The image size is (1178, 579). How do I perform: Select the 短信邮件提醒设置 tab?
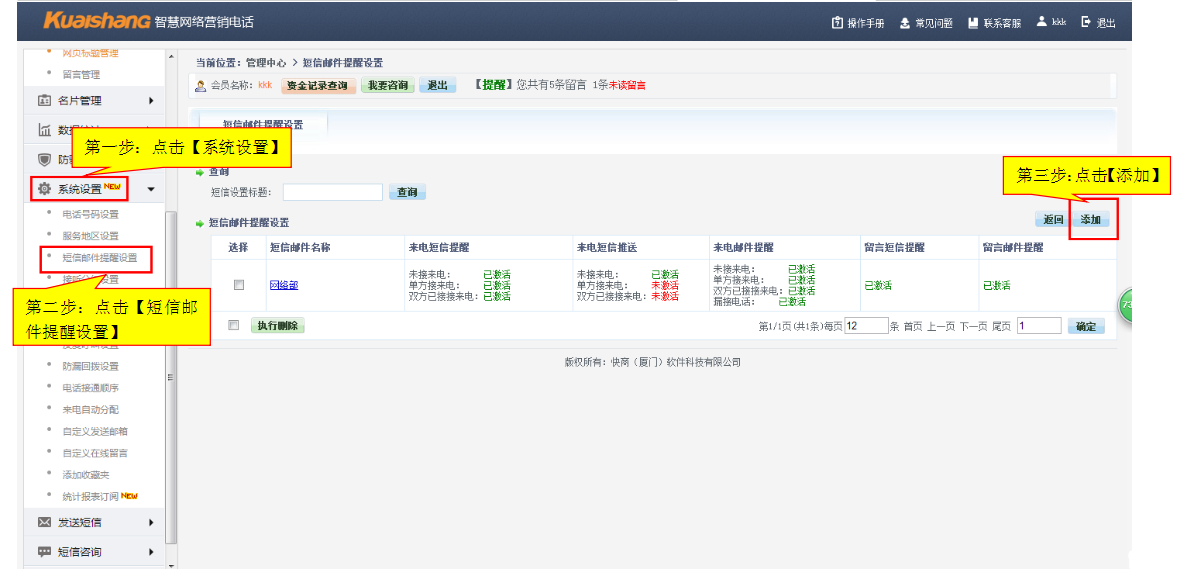tap(262, 125)
